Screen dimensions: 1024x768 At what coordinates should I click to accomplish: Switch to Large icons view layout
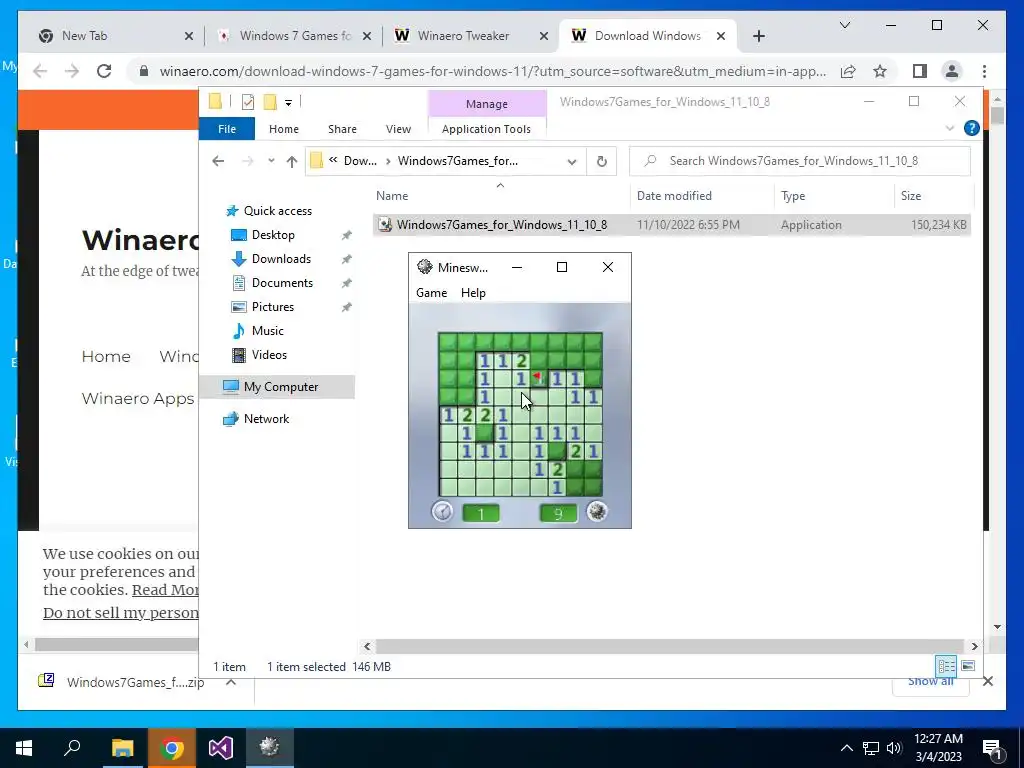[968, 666]
